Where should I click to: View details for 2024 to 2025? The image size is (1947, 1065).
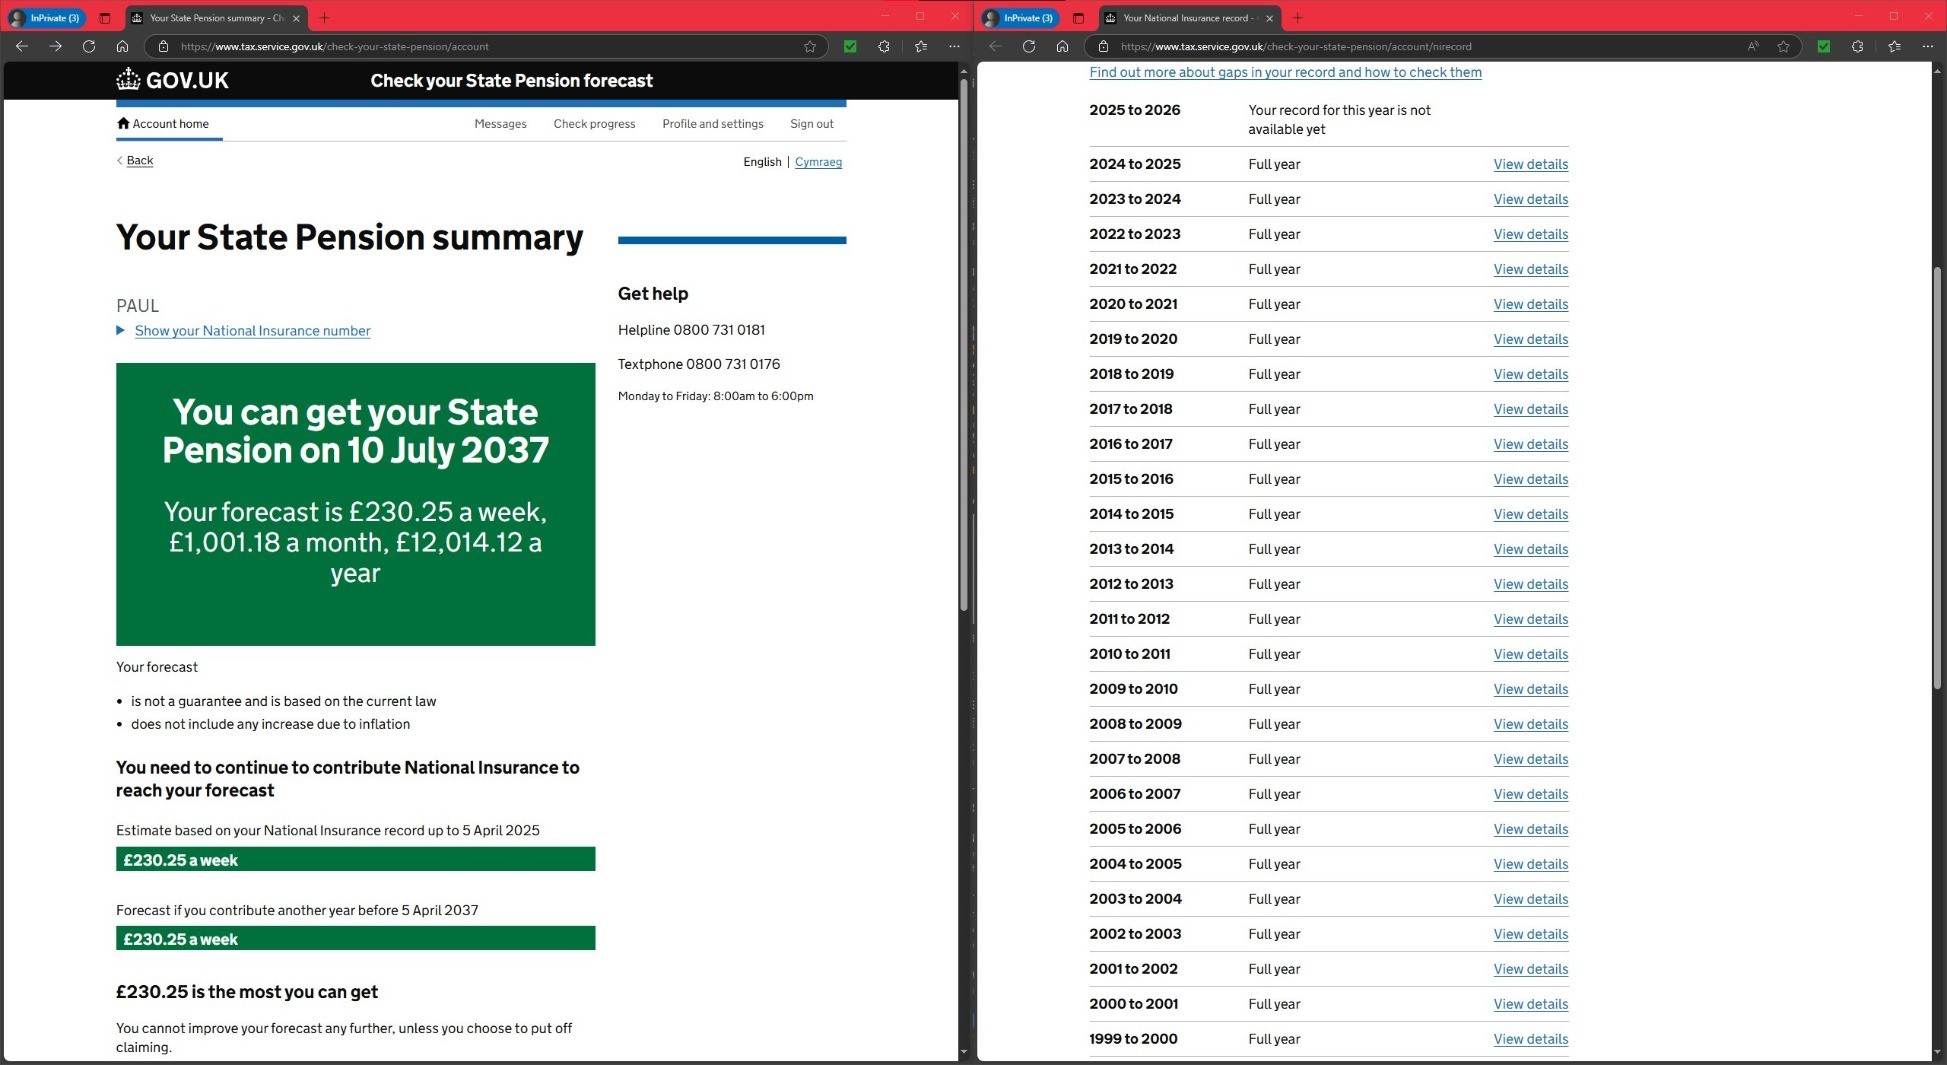pos(1530,164)
